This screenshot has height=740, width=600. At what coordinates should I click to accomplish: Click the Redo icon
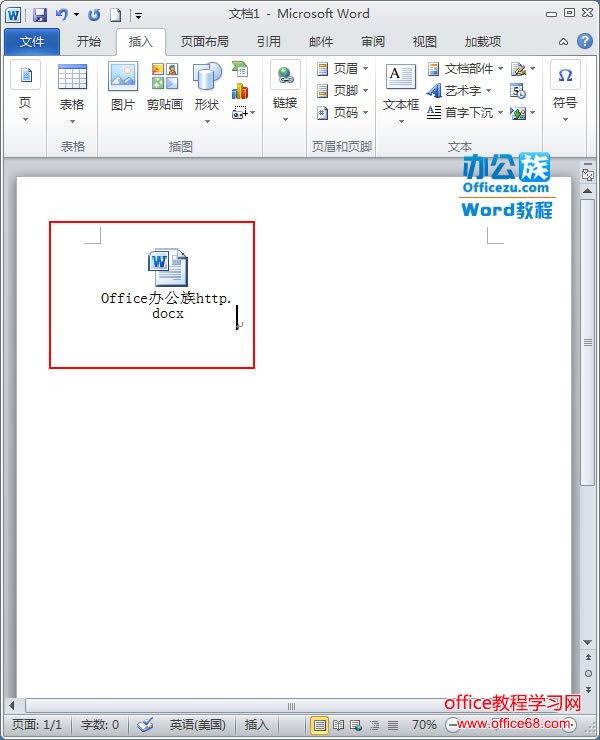pyautogui.click(x=94, y=15)
